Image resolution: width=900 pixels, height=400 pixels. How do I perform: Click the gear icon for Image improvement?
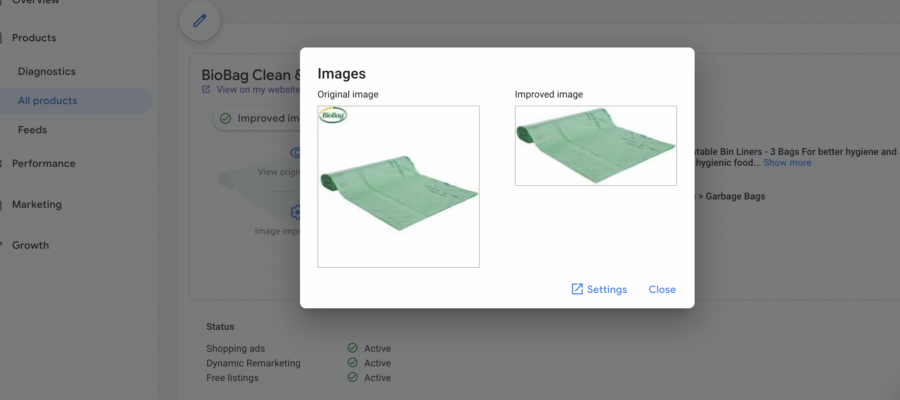[x=295, y=212]
